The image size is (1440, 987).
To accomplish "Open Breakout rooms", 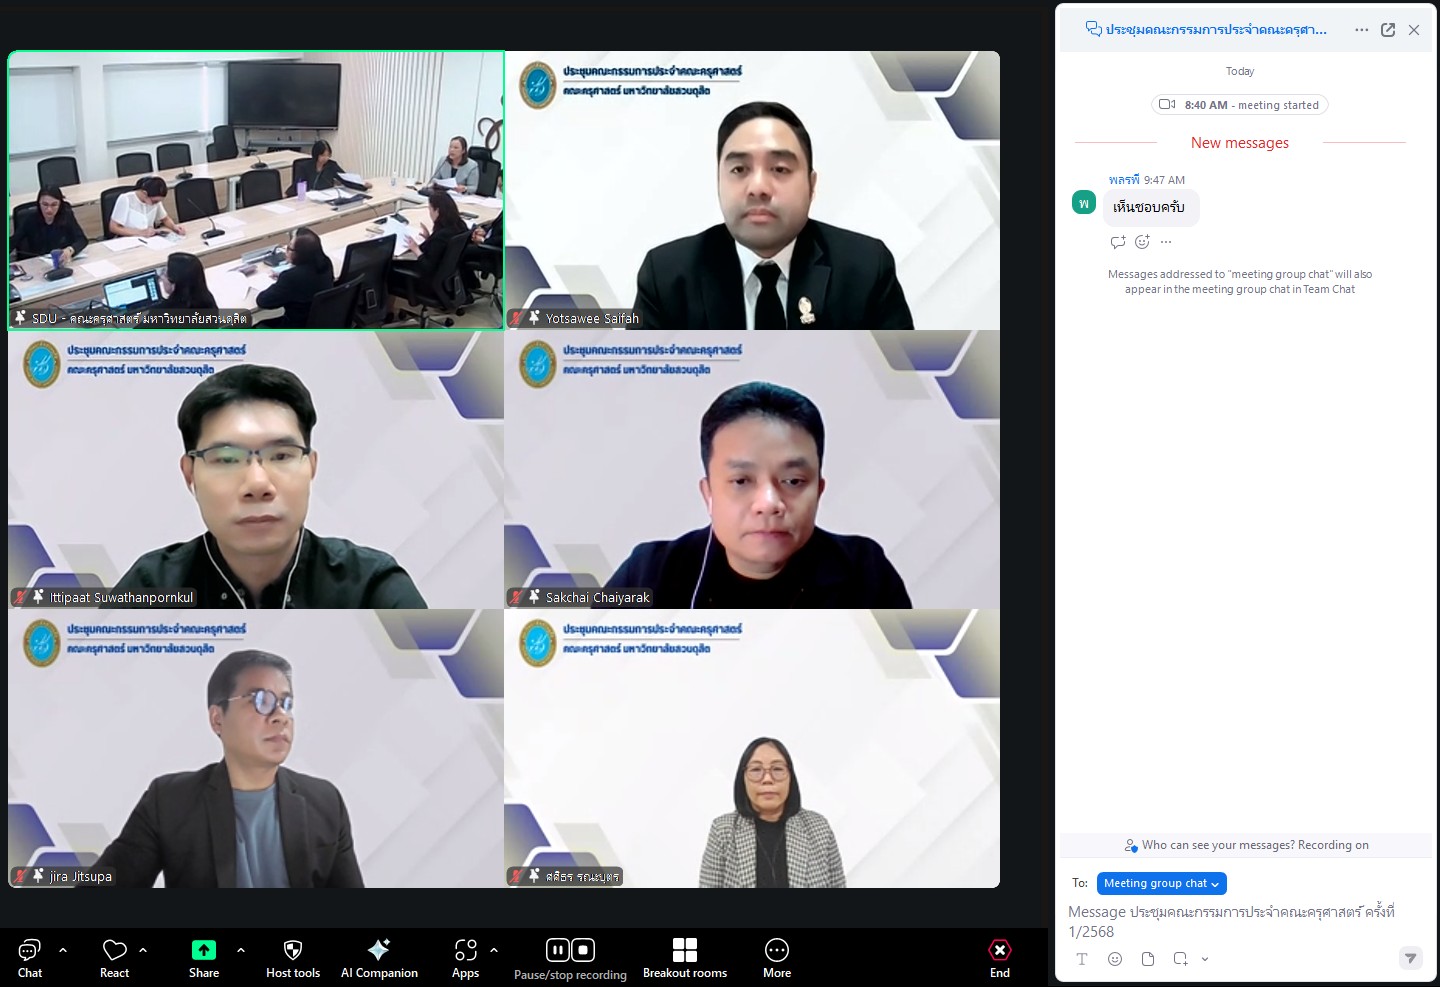I will [685, 950].
